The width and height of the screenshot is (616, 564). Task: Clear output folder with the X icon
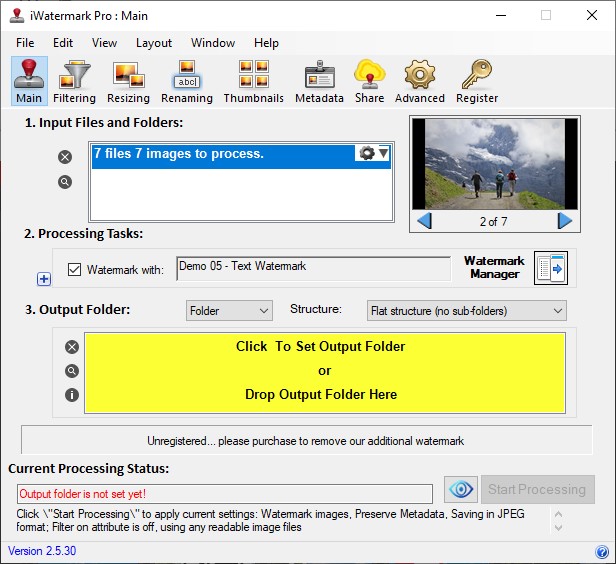point(72,347)
